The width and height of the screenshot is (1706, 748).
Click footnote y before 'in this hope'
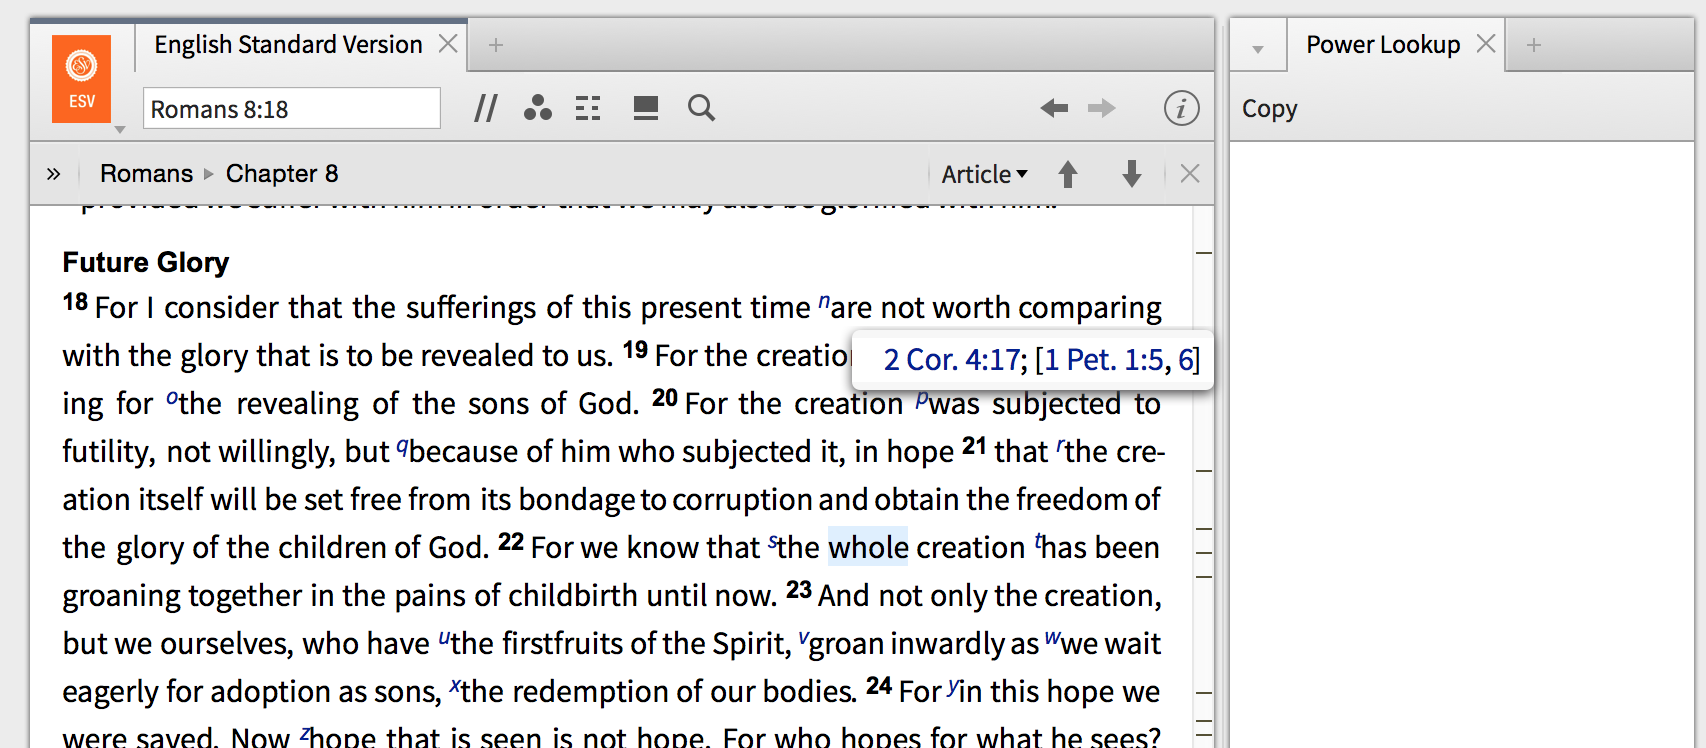pyautogui.click(x=952, y=687)
